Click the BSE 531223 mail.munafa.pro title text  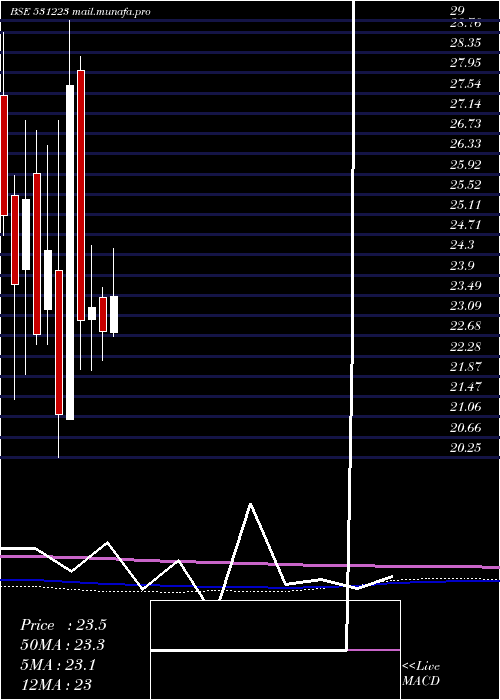click(80, 12)
